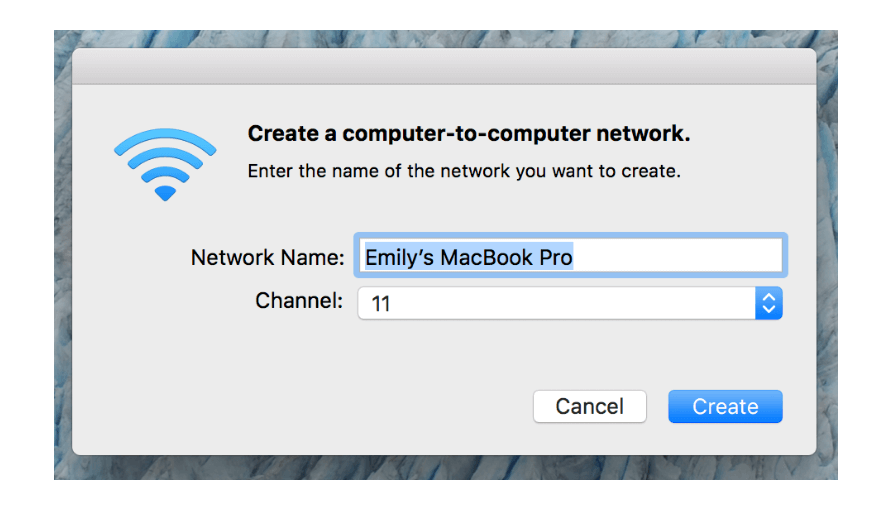This screenshot has height=506, width=874.
Task: Click the blue Wi-Fi icon
Action: click(165, 164)
